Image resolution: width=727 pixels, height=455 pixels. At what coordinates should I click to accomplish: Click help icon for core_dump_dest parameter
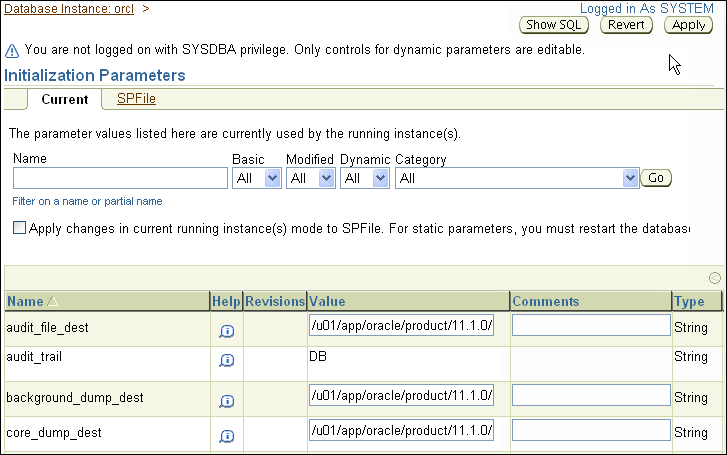coord(227,436)
